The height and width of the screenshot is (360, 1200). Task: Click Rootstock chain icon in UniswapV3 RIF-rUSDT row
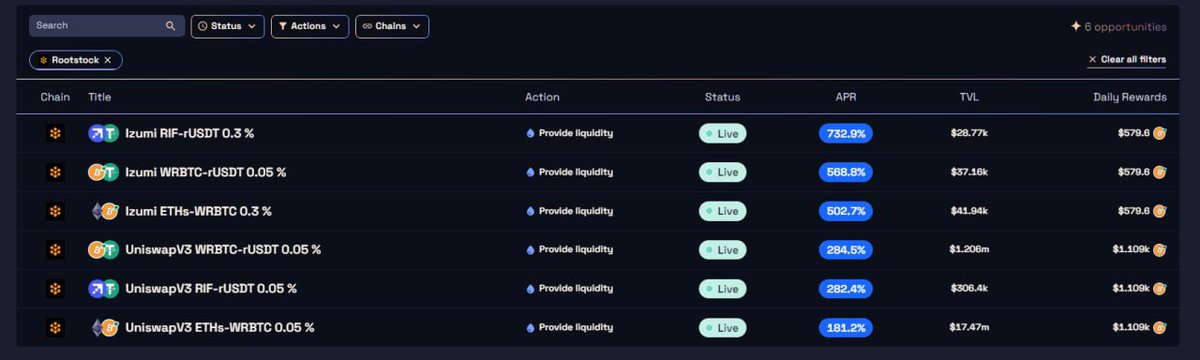coord(55,289)
